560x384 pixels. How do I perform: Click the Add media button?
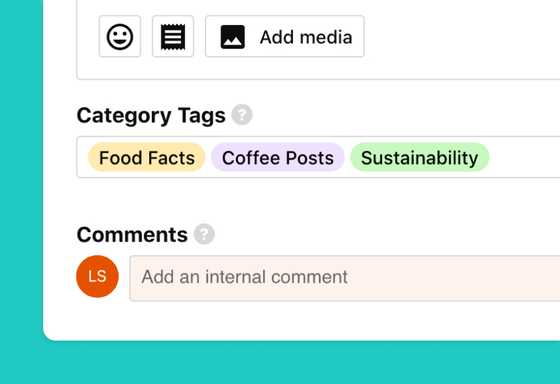click(285, 36)
